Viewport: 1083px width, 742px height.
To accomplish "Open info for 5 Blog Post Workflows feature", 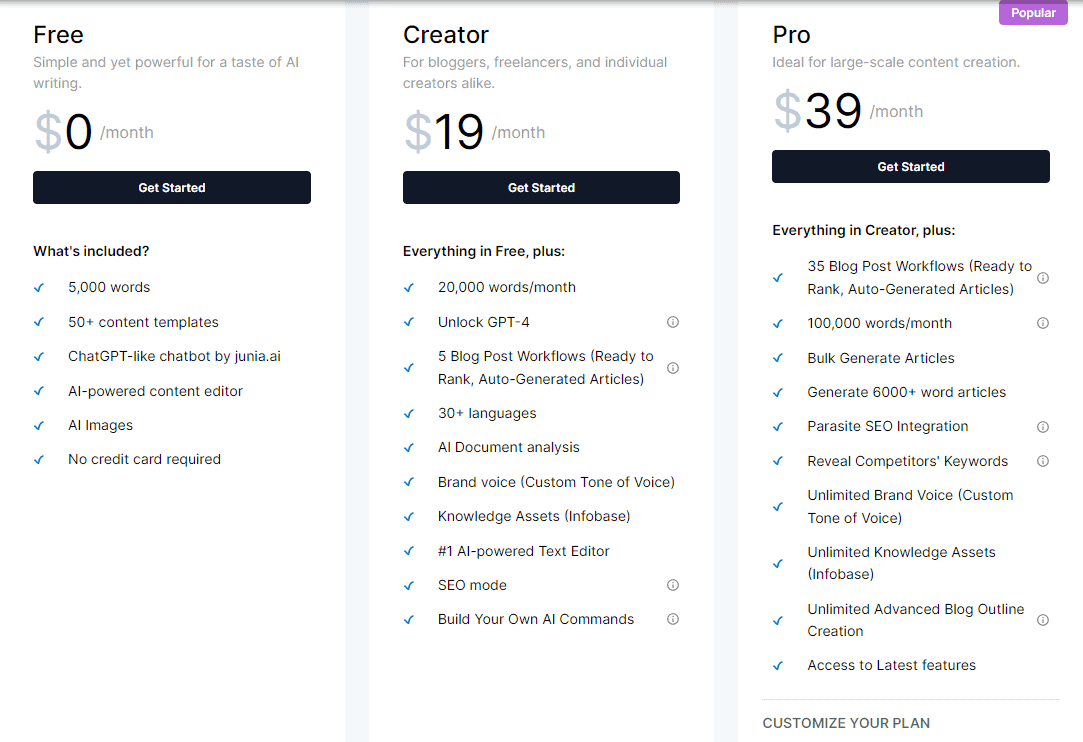I will [x=673, y=368].
